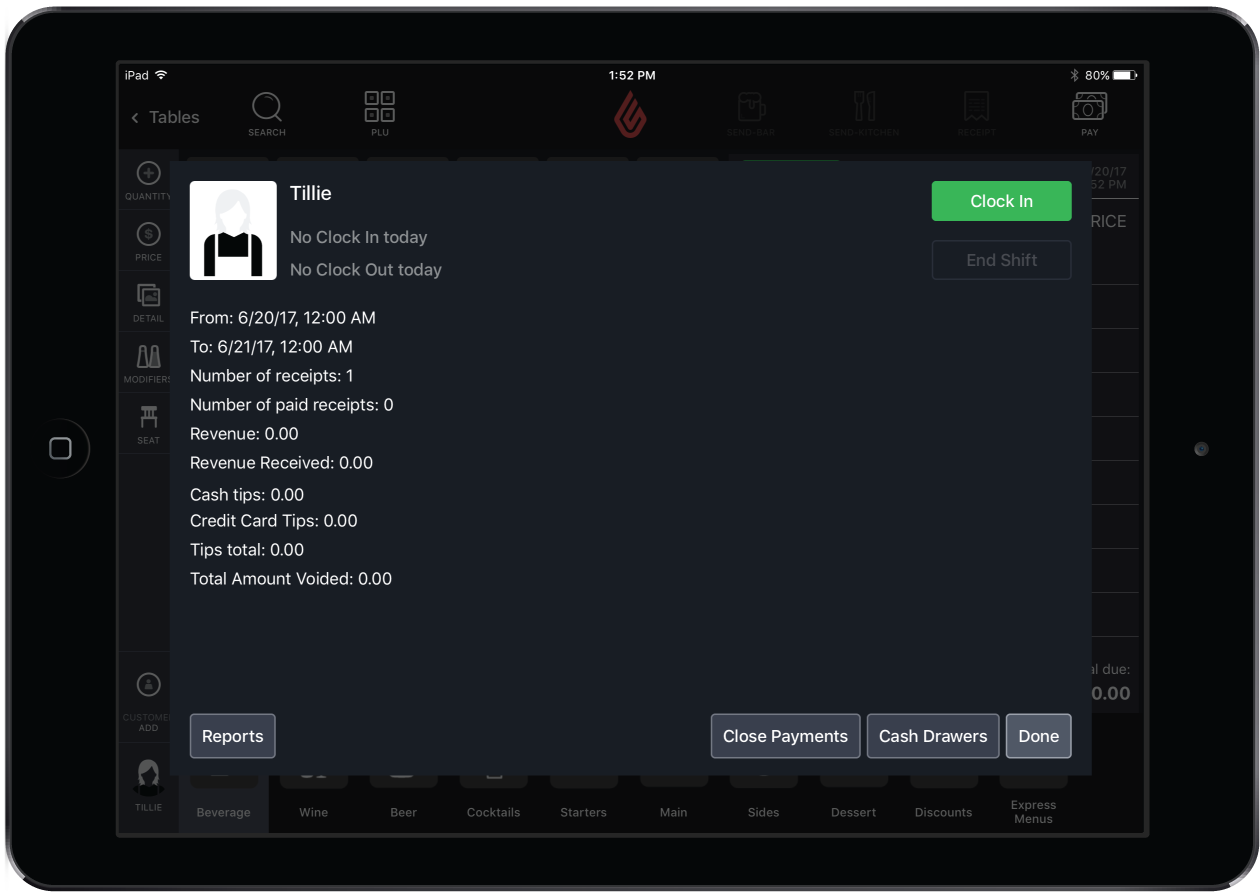1260x895 pixels.
Task: Click Tillie's profile picture thumbnail
Action: pyautogui.click(x=233, y=230)
